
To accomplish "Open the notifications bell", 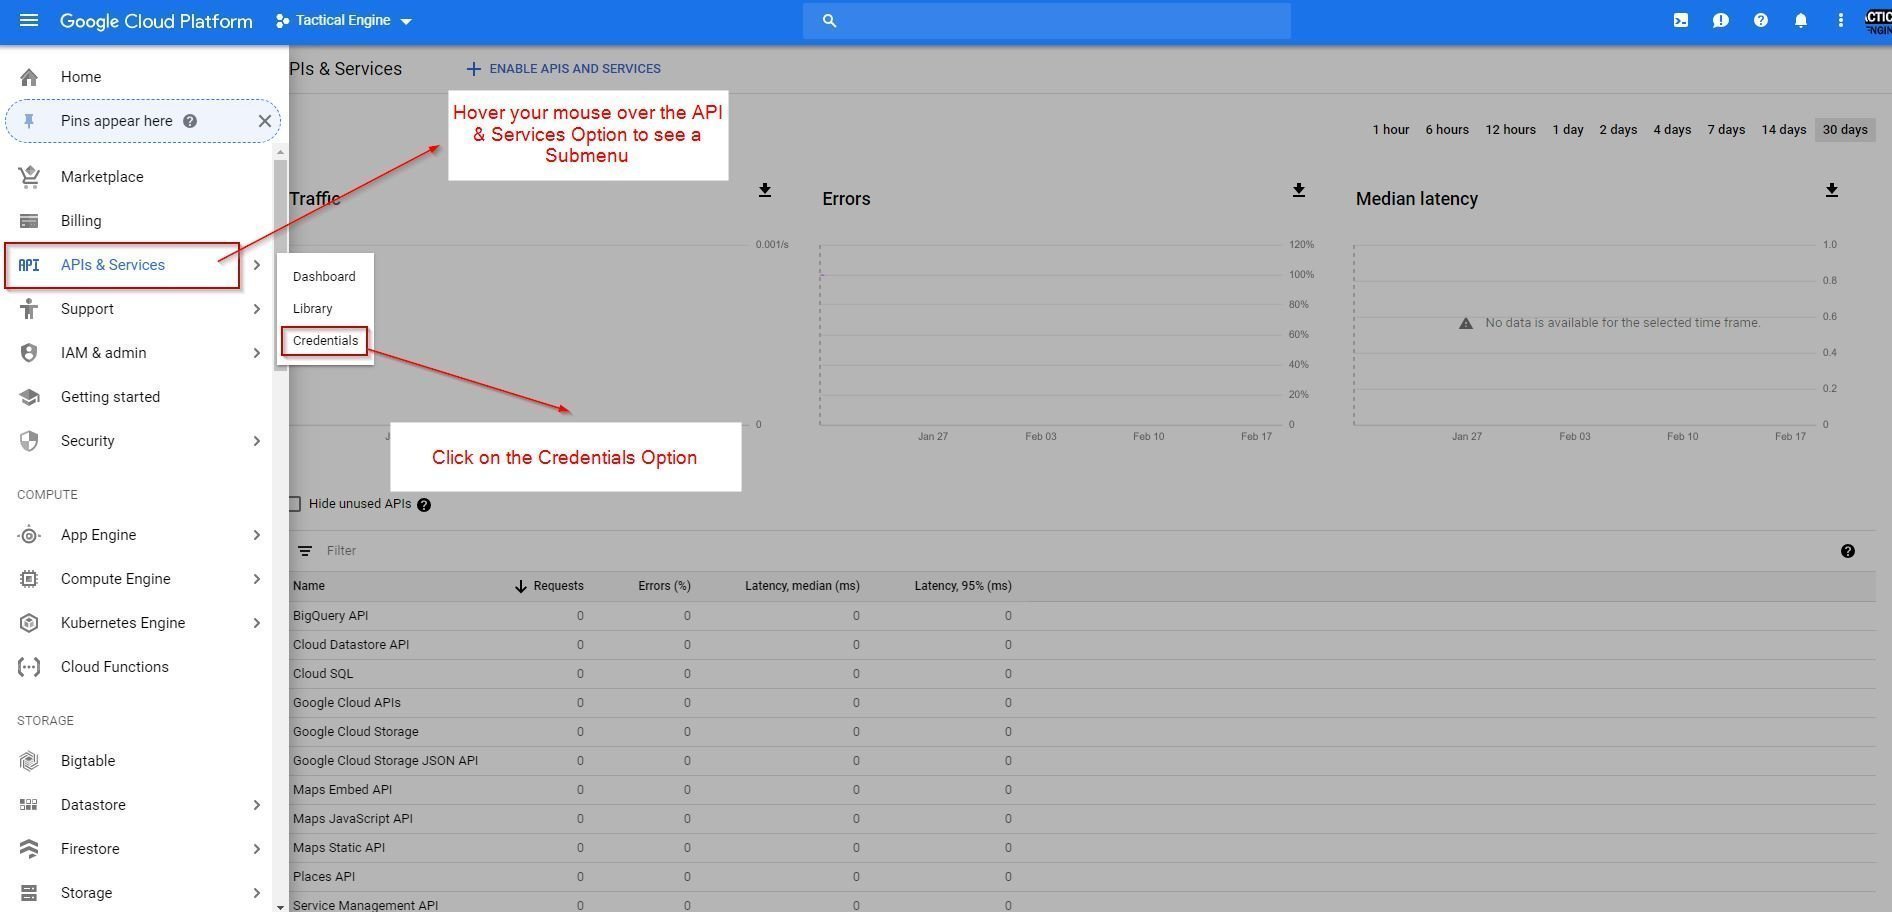I will (1801, 20).
